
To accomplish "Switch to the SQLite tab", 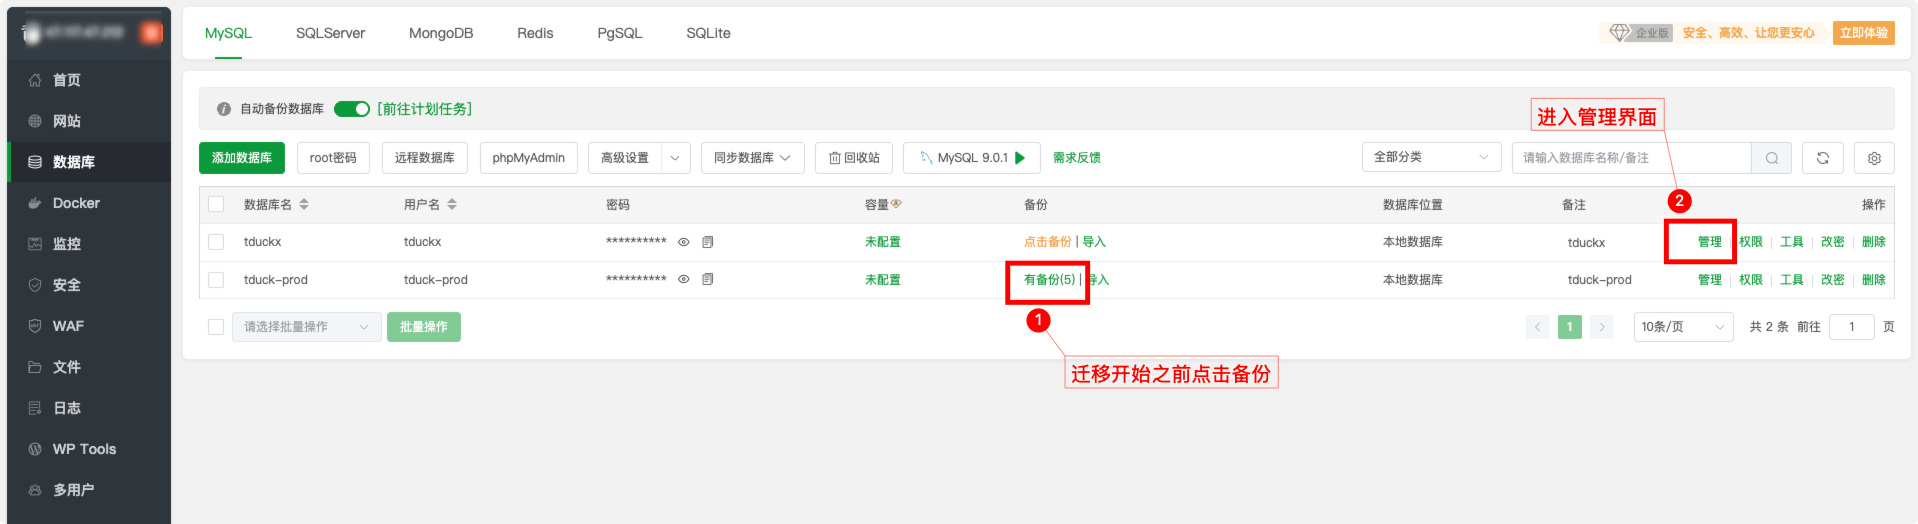I will coord(708,33).
